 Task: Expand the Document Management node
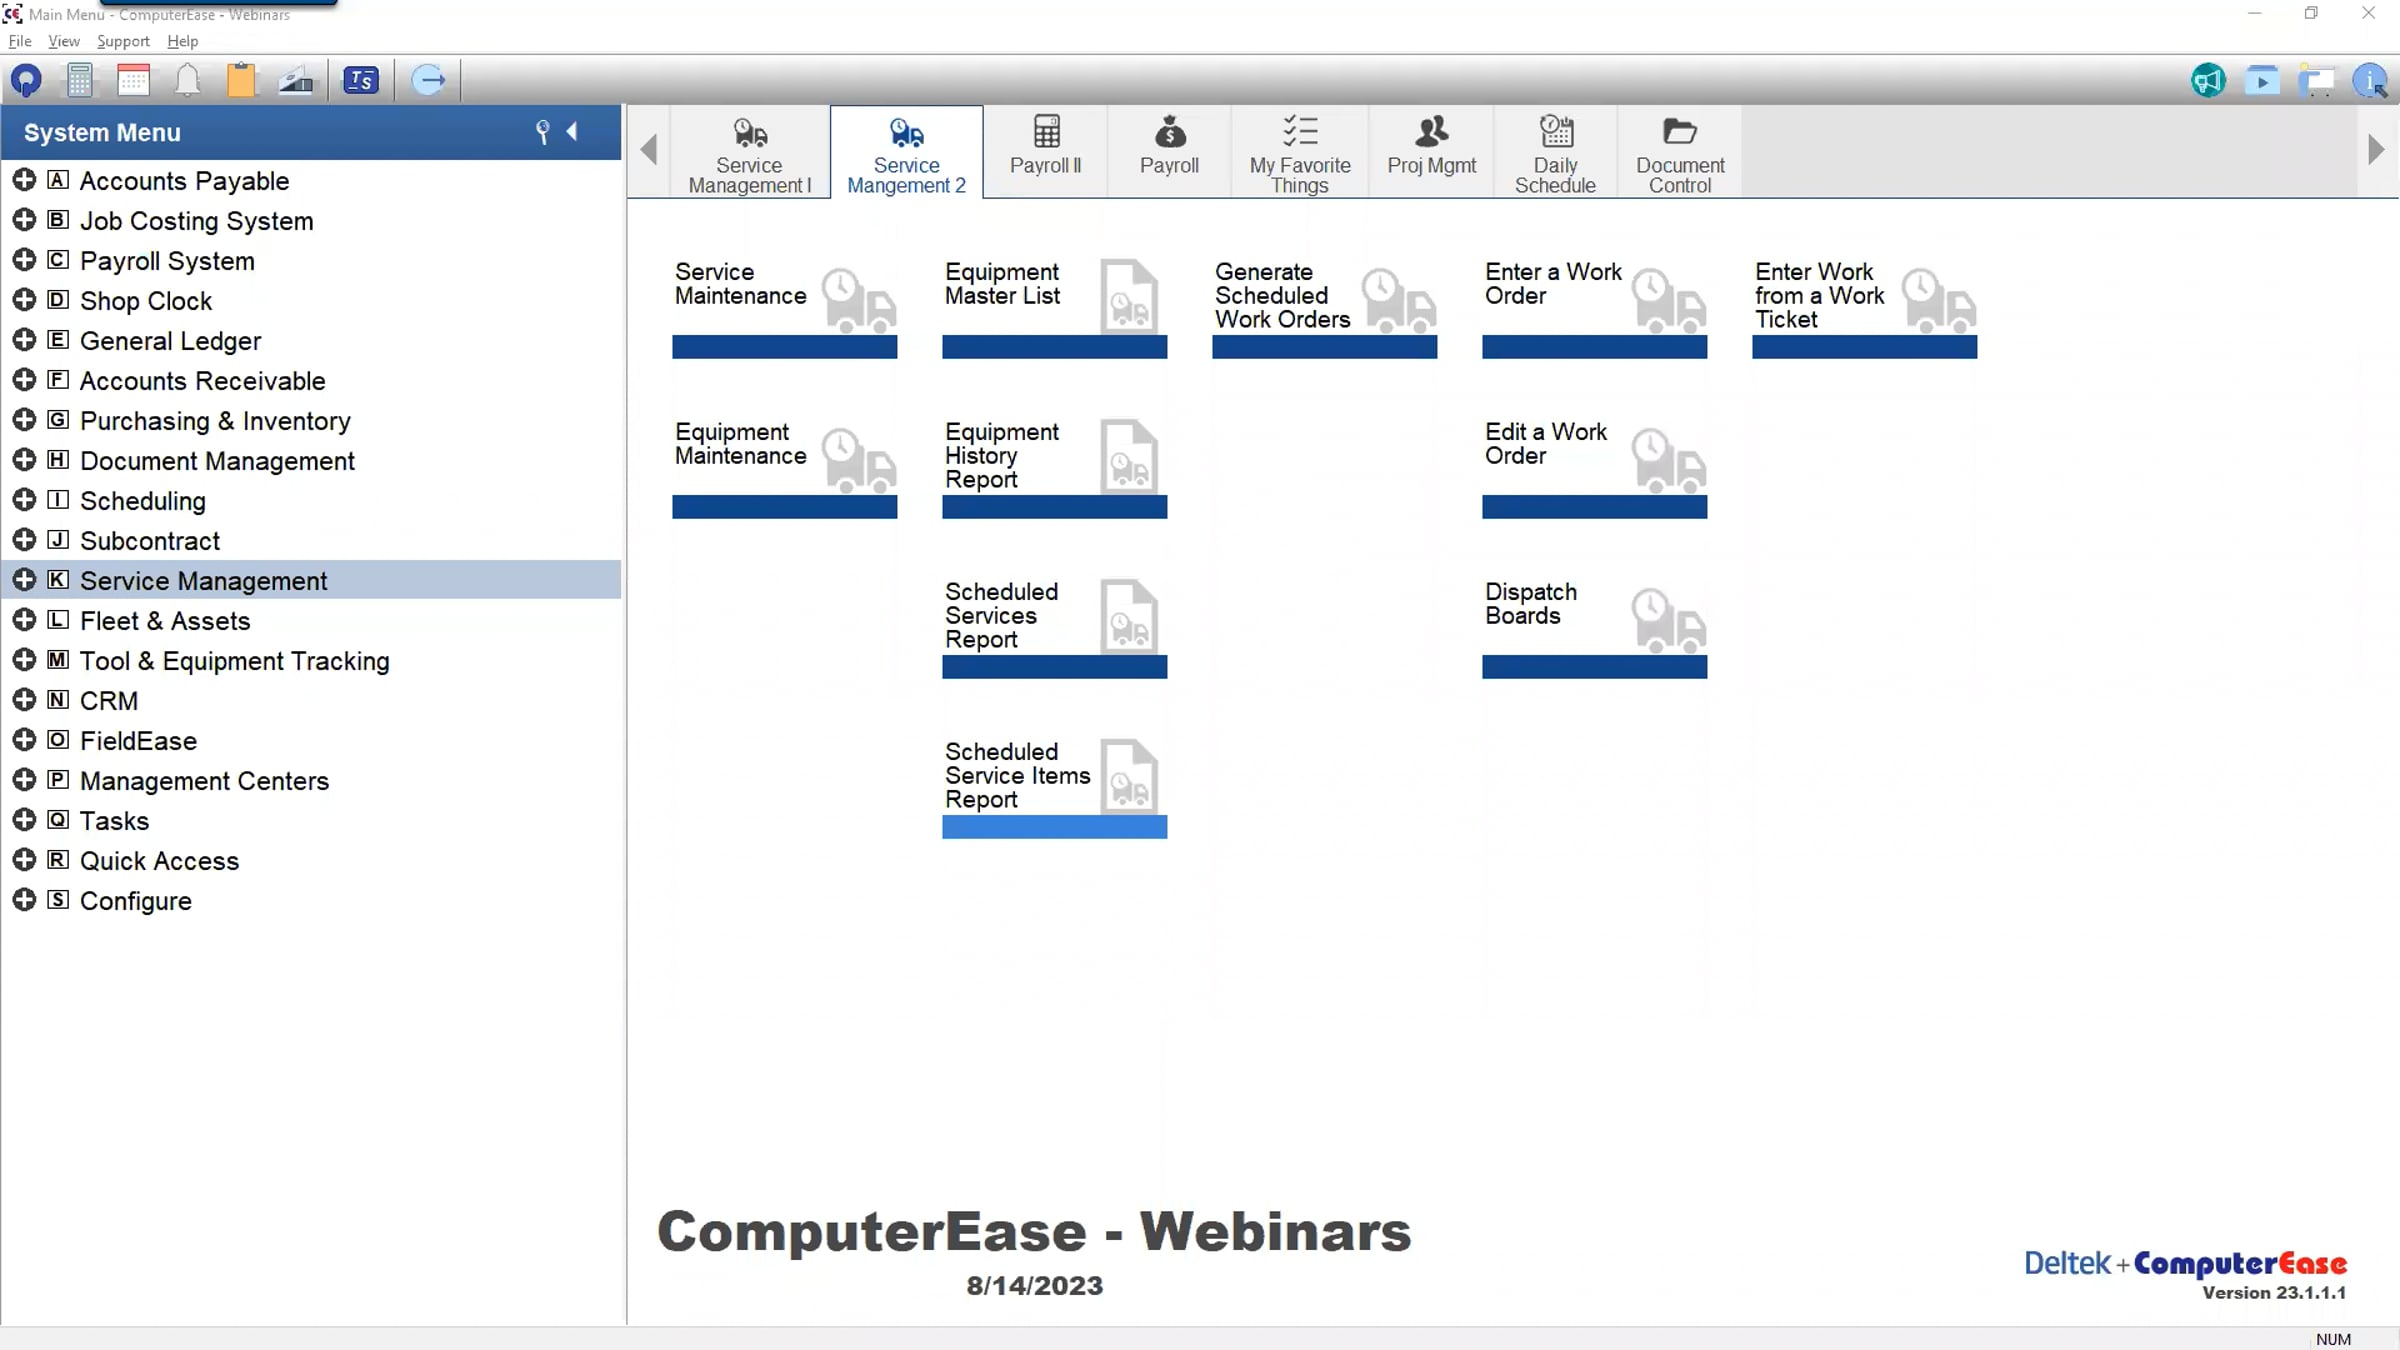coord(24,460)
